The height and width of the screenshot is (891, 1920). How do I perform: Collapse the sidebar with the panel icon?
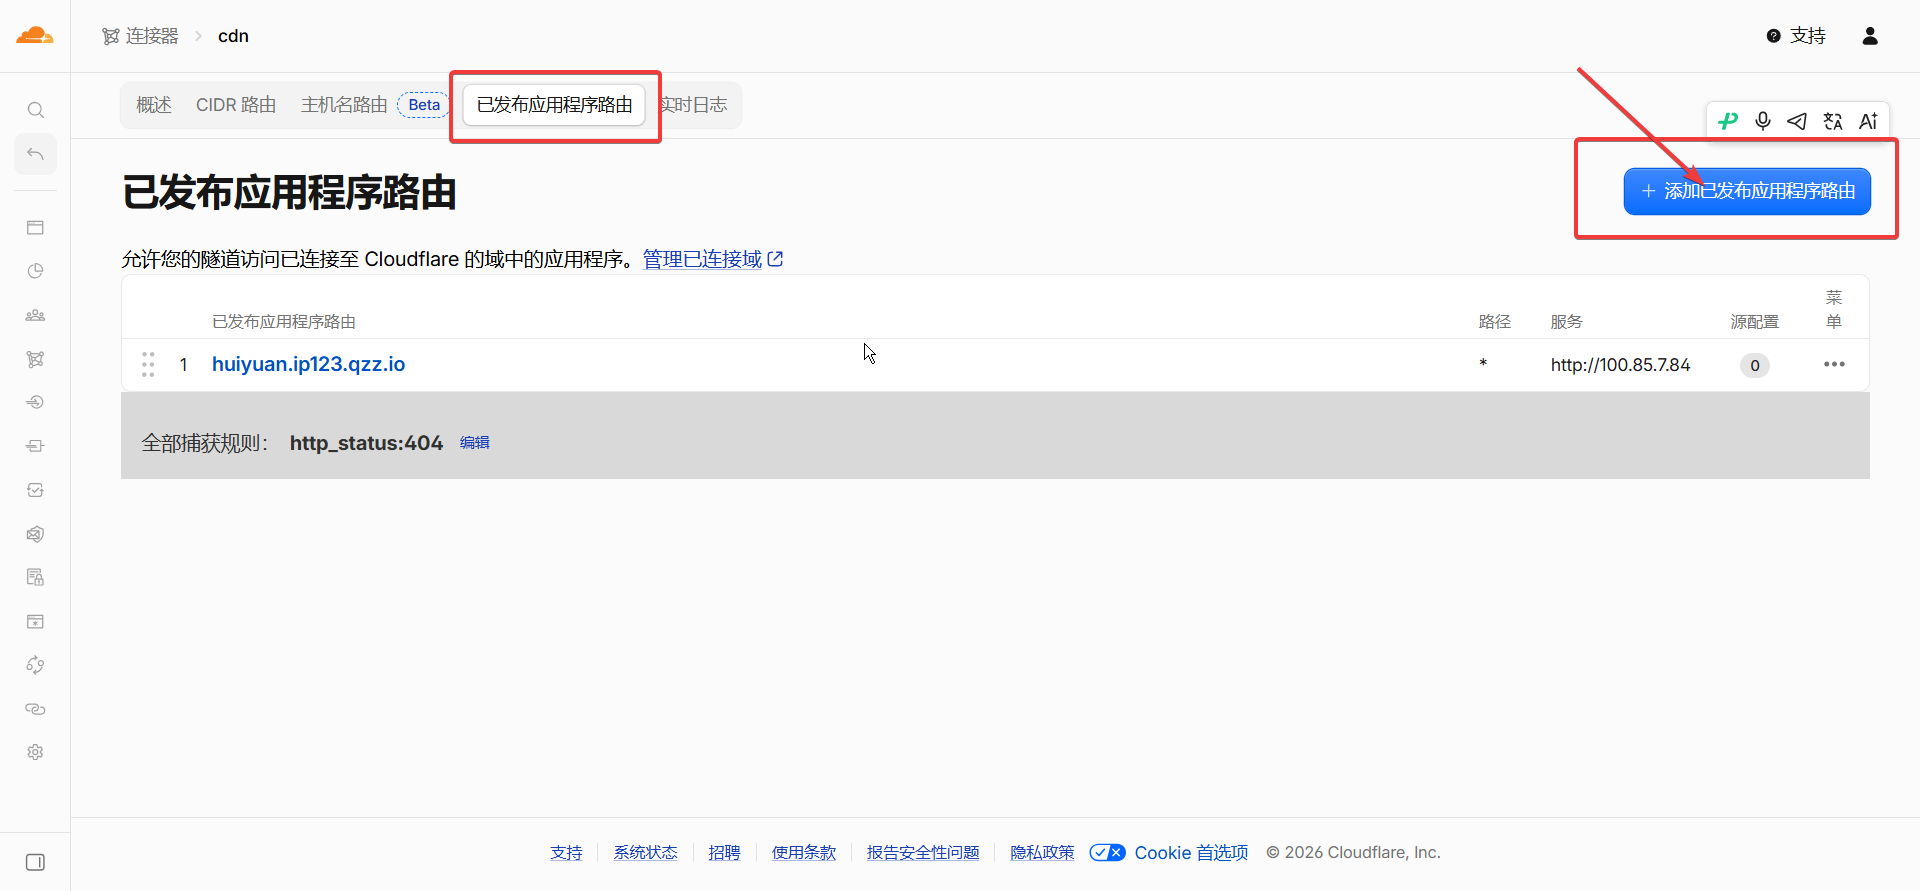pos(35,862)
